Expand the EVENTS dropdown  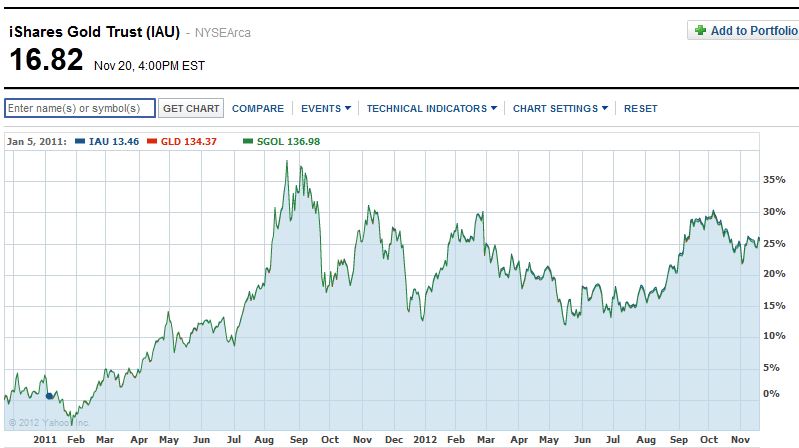pyautogui.click(x=326, y=109)
